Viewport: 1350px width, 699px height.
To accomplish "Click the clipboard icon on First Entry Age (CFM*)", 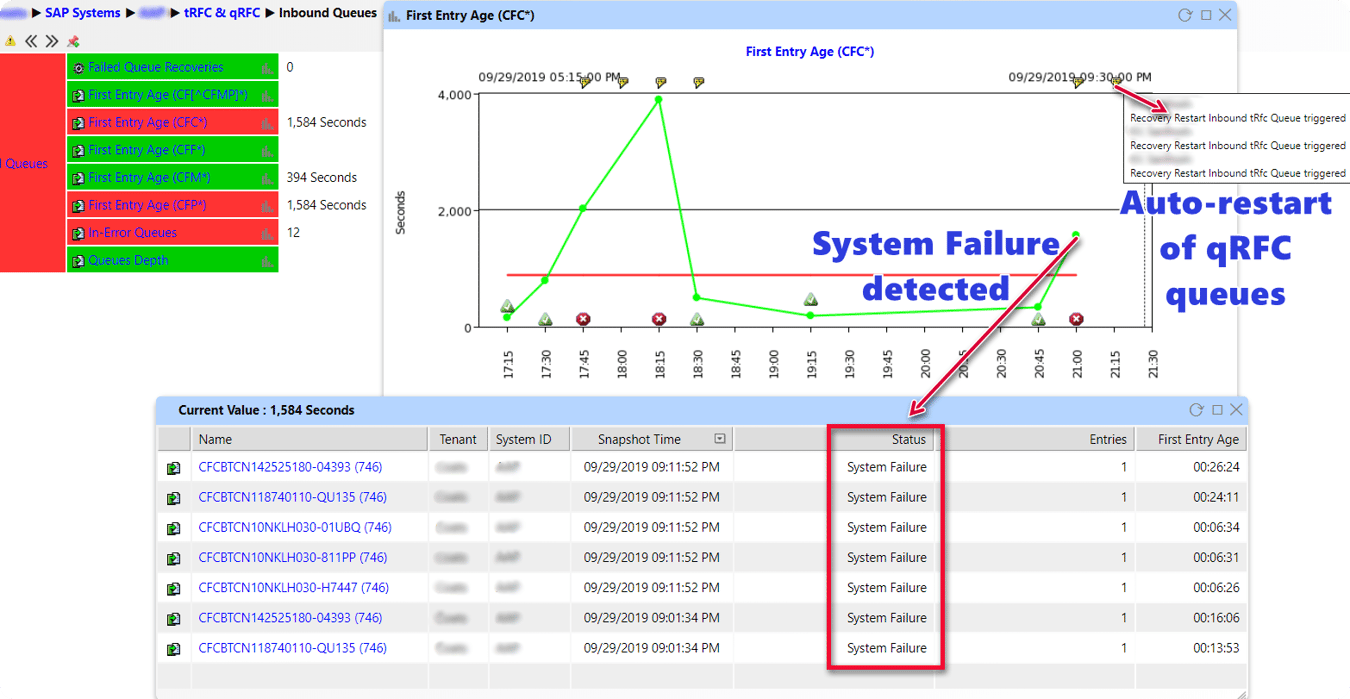I will point(77,177).
